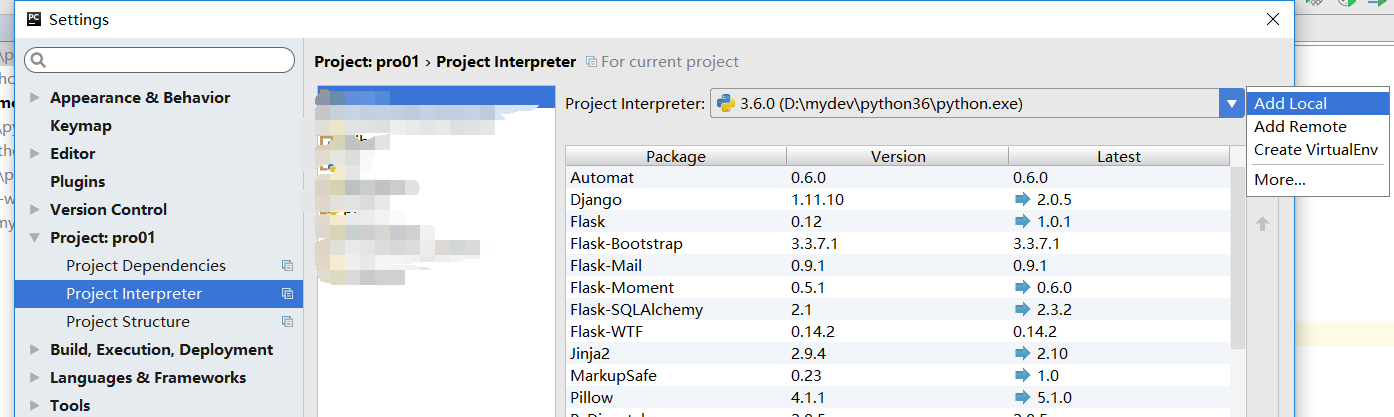Select Add Remote from interpreter menu
The width and height of the screenshot is (1394, 417).
point(1318,127)
